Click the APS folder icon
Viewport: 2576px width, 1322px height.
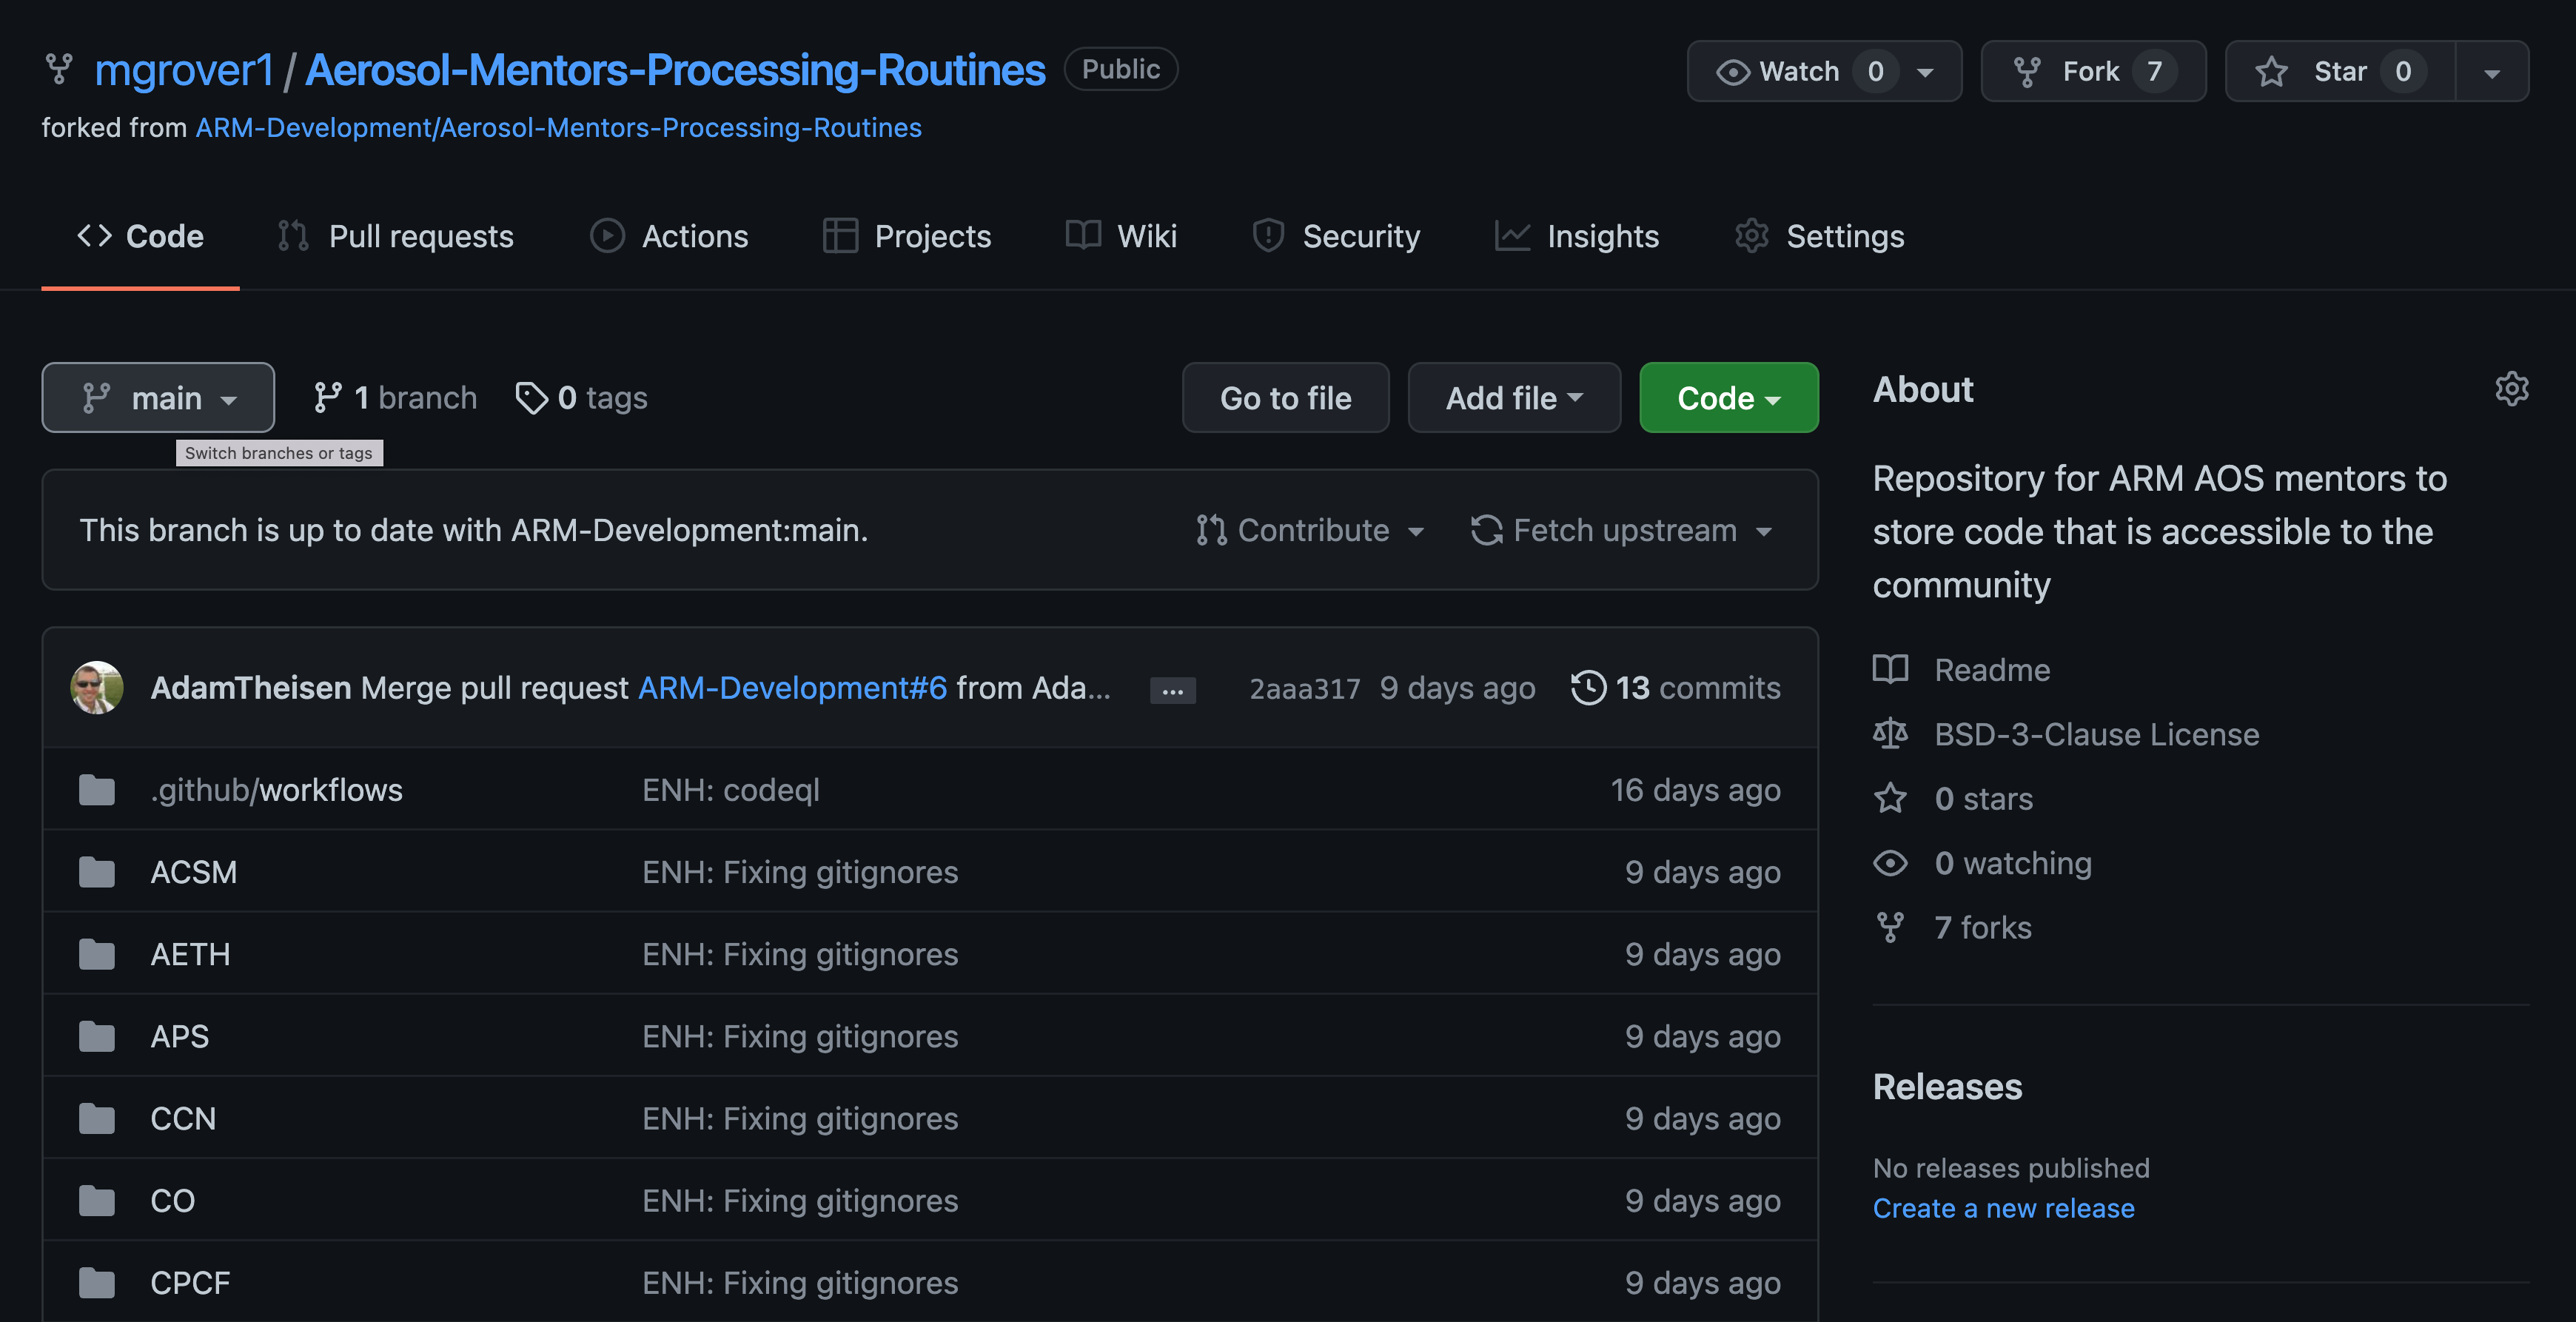[97, 1036]
